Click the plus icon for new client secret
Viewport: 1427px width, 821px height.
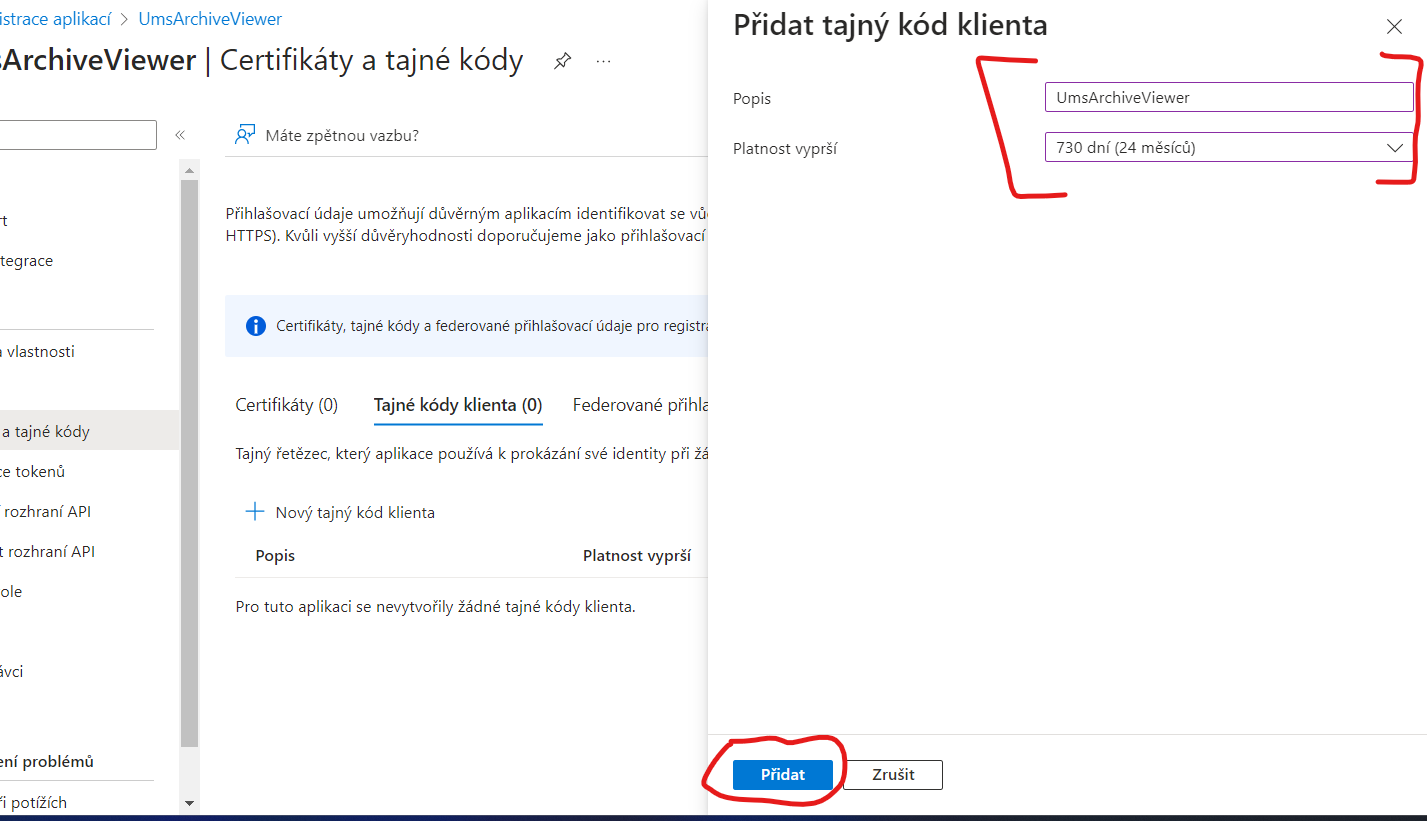pos(255,512)
